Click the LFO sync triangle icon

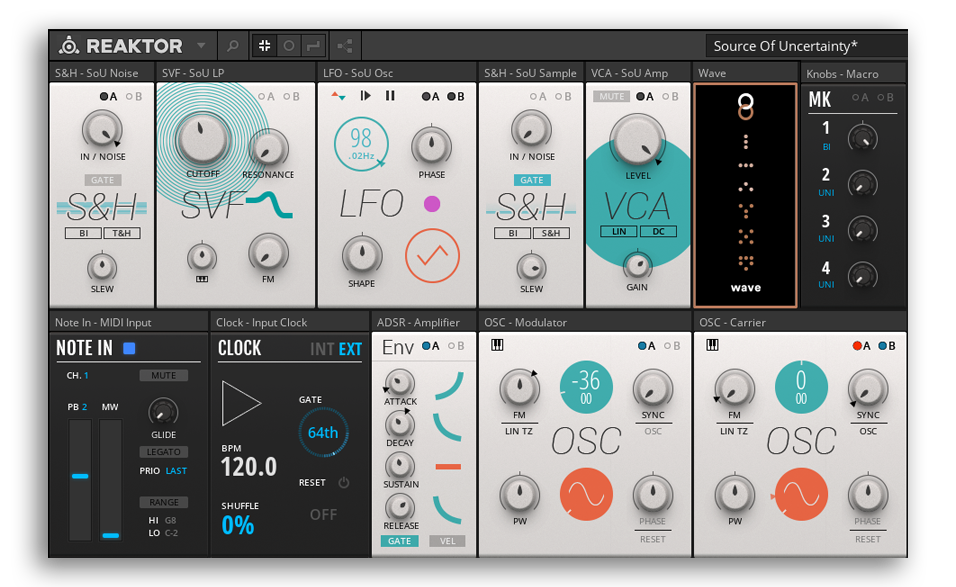point(338,96)
